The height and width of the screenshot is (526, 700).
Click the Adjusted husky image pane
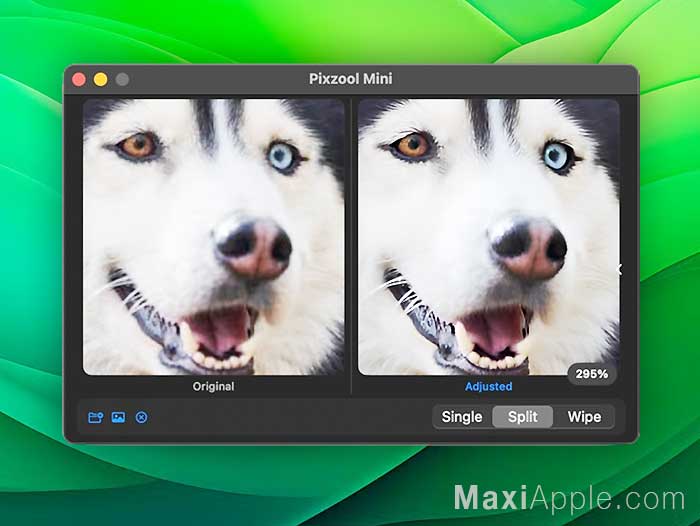[488, 237]
